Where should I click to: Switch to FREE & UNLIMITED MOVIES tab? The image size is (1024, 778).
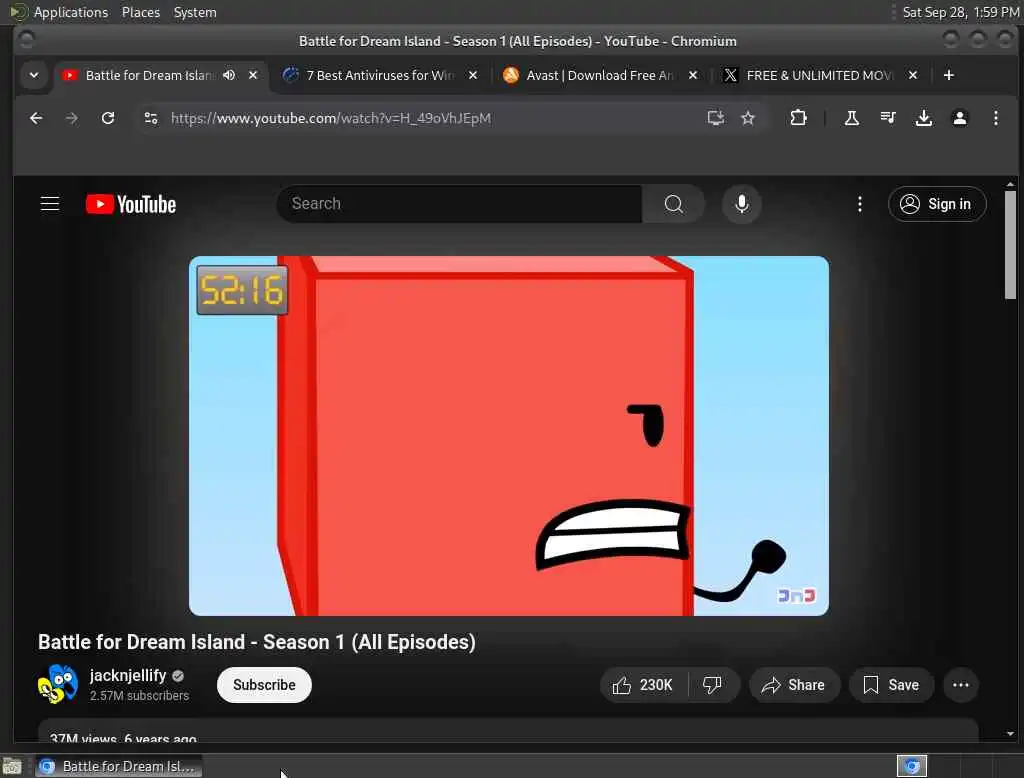[x=819, y=75]
